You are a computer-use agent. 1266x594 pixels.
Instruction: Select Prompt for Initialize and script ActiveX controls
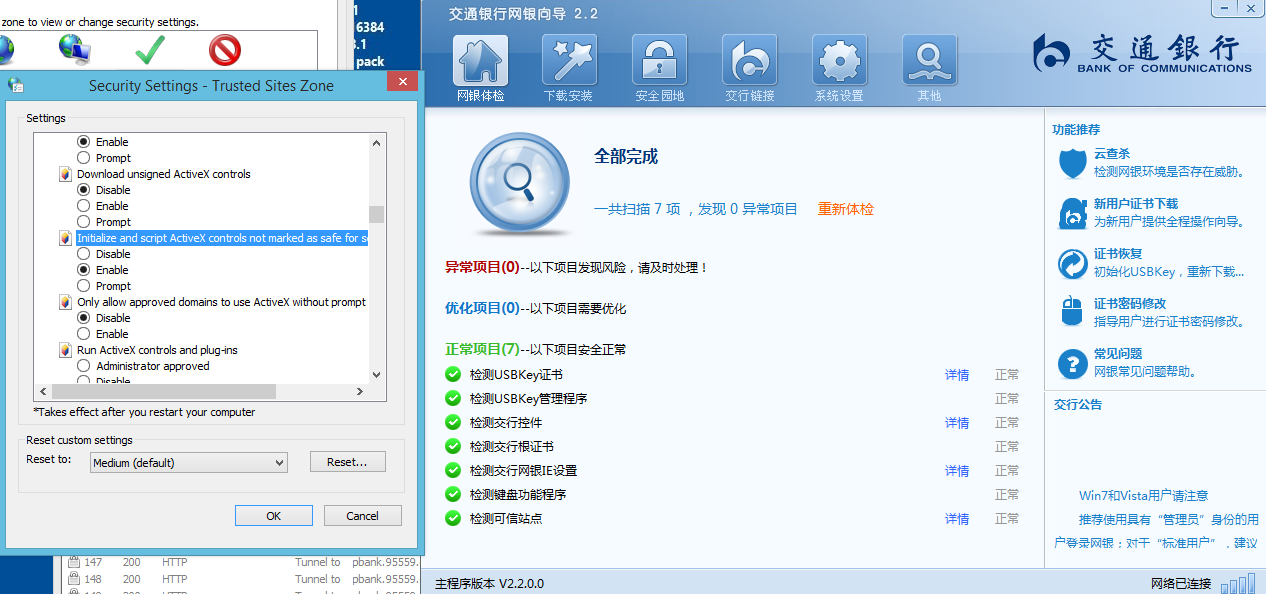tap(84, 286)
